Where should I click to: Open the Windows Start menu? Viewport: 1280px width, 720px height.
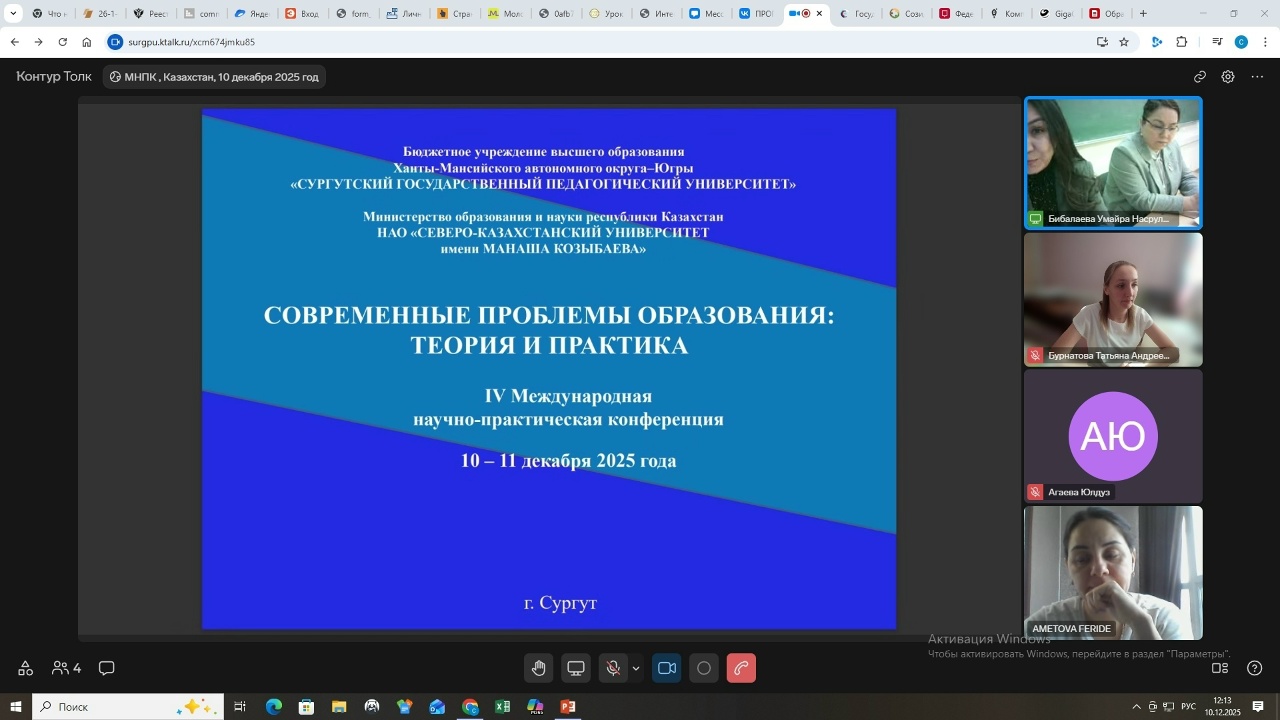pyautogui.click(x=16, y=707)
